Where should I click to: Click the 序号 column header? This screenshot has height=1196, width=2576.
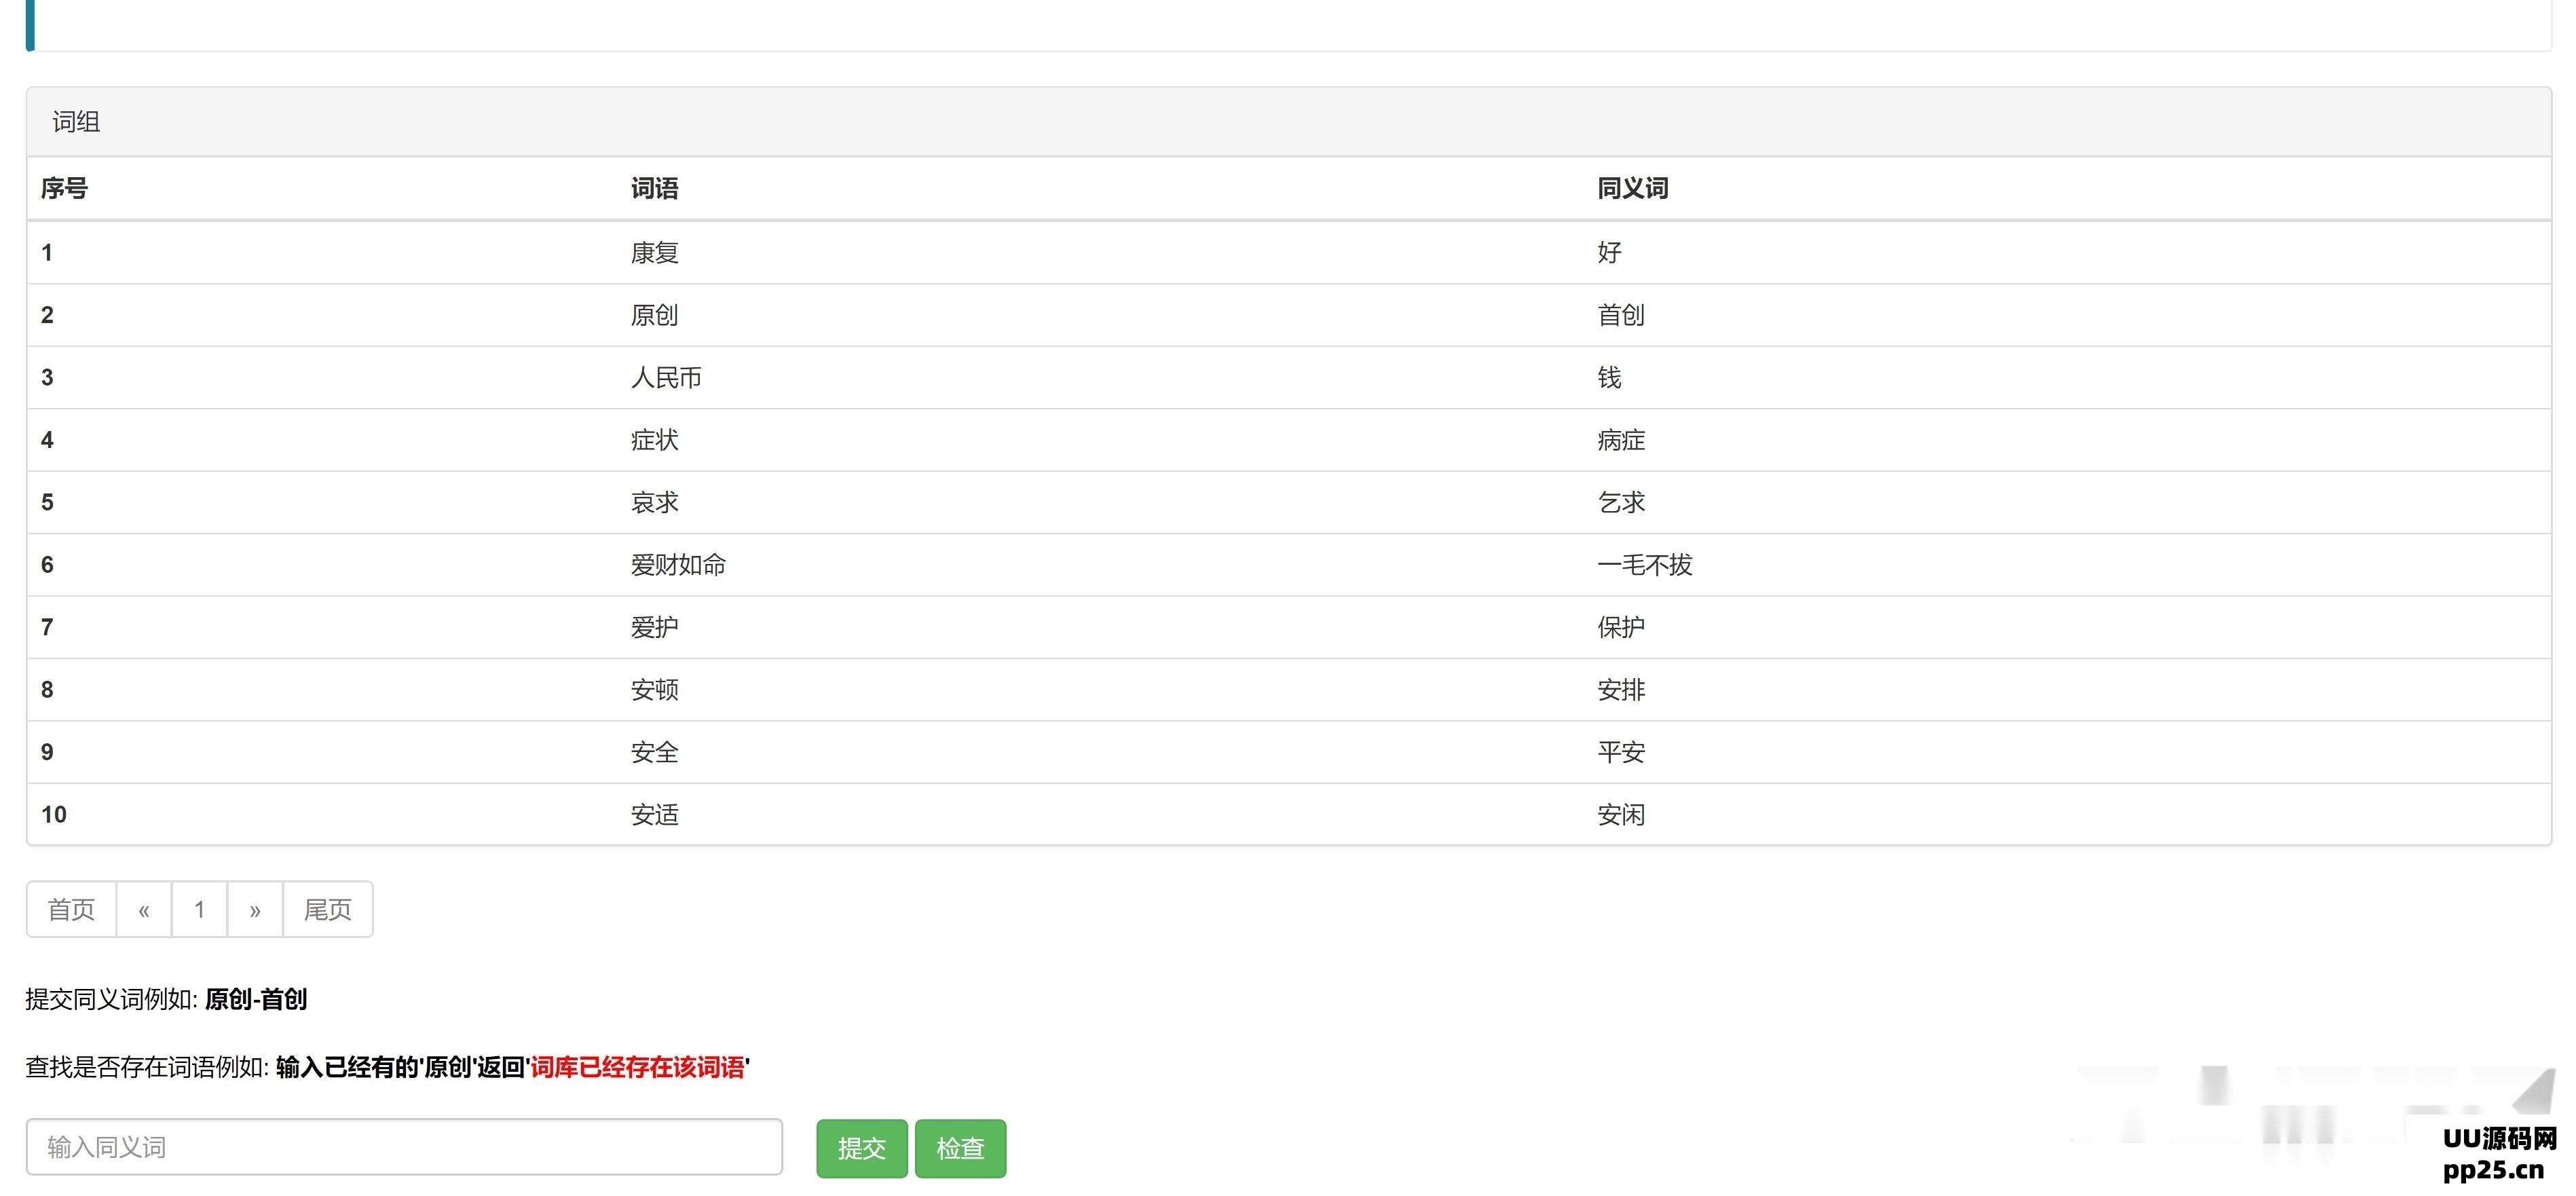[64, 188]
